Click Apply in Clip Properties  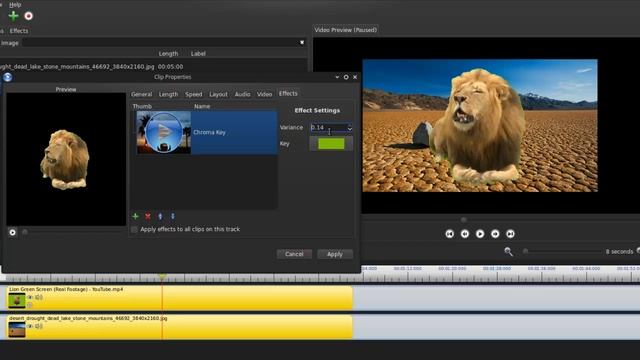pos(335,254)
